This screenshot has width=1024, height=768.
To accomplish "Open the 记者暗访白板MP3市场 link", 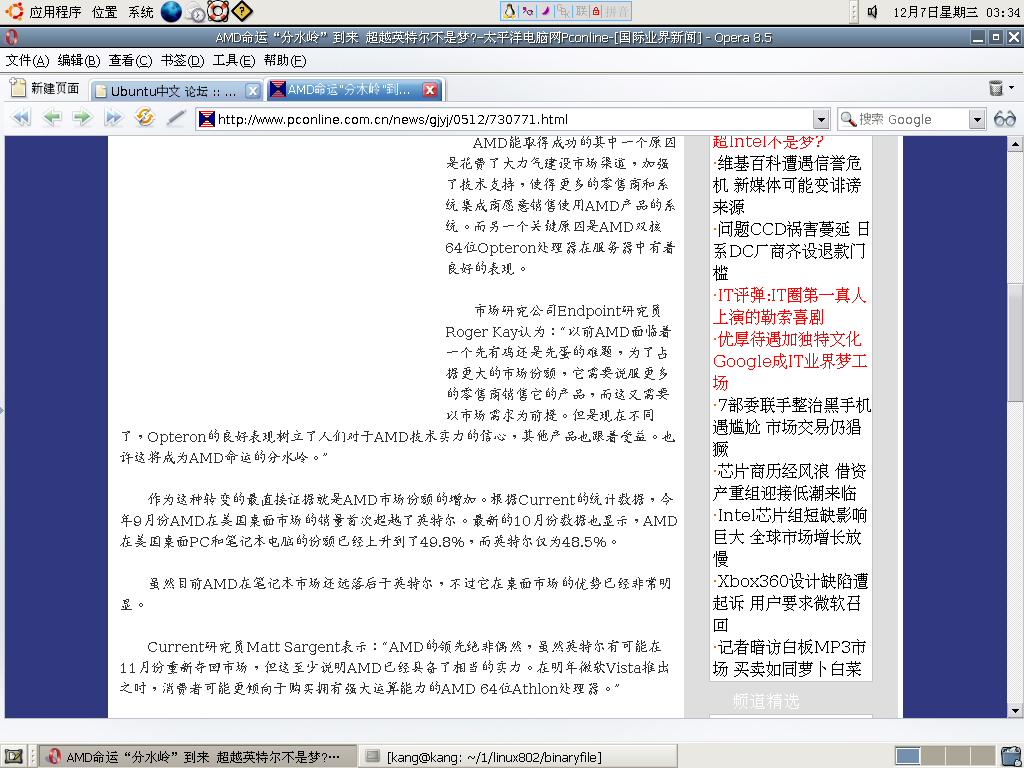I will click(789, 658).
